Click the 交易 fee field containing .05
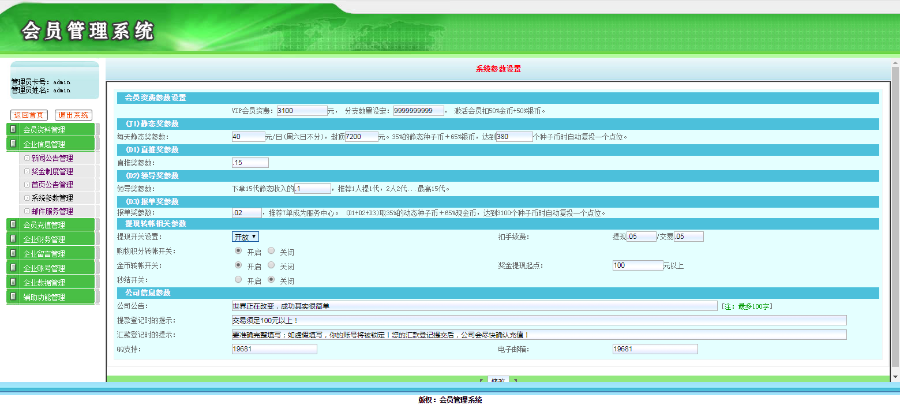 [x=688, y=236]
